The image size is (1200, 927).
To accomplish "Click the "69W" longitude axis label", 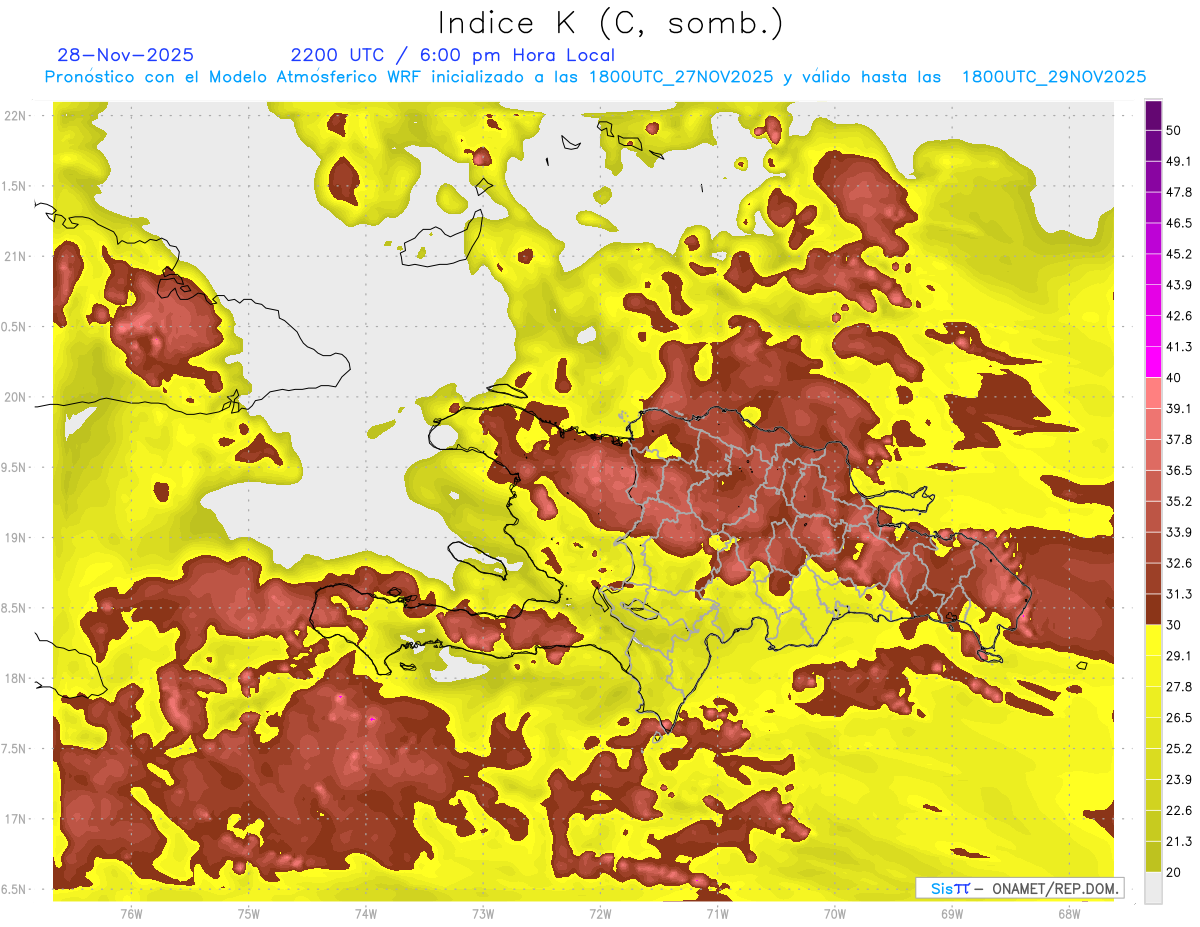I will tap(952, 913).
